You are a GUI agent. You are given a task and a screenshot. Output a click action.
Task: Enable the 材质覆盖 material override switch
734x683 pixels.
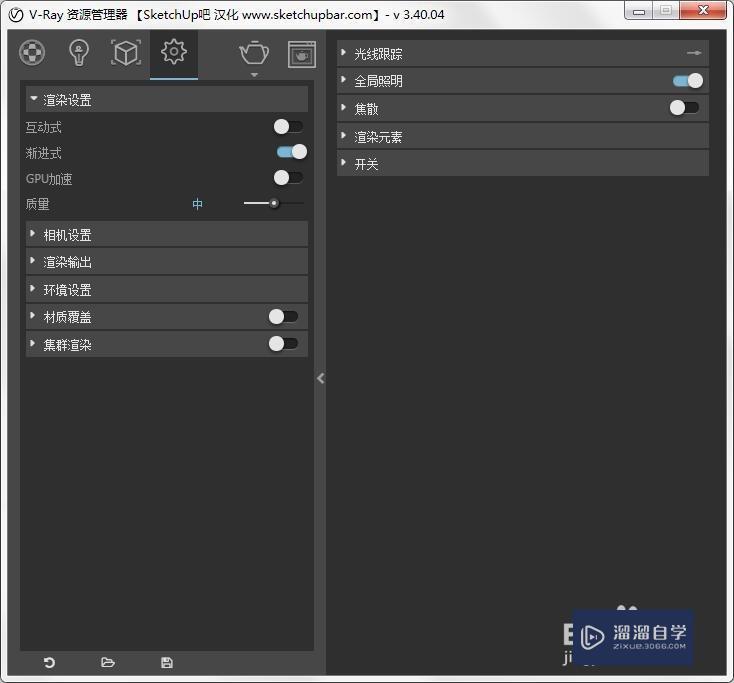tap(283, 316)
